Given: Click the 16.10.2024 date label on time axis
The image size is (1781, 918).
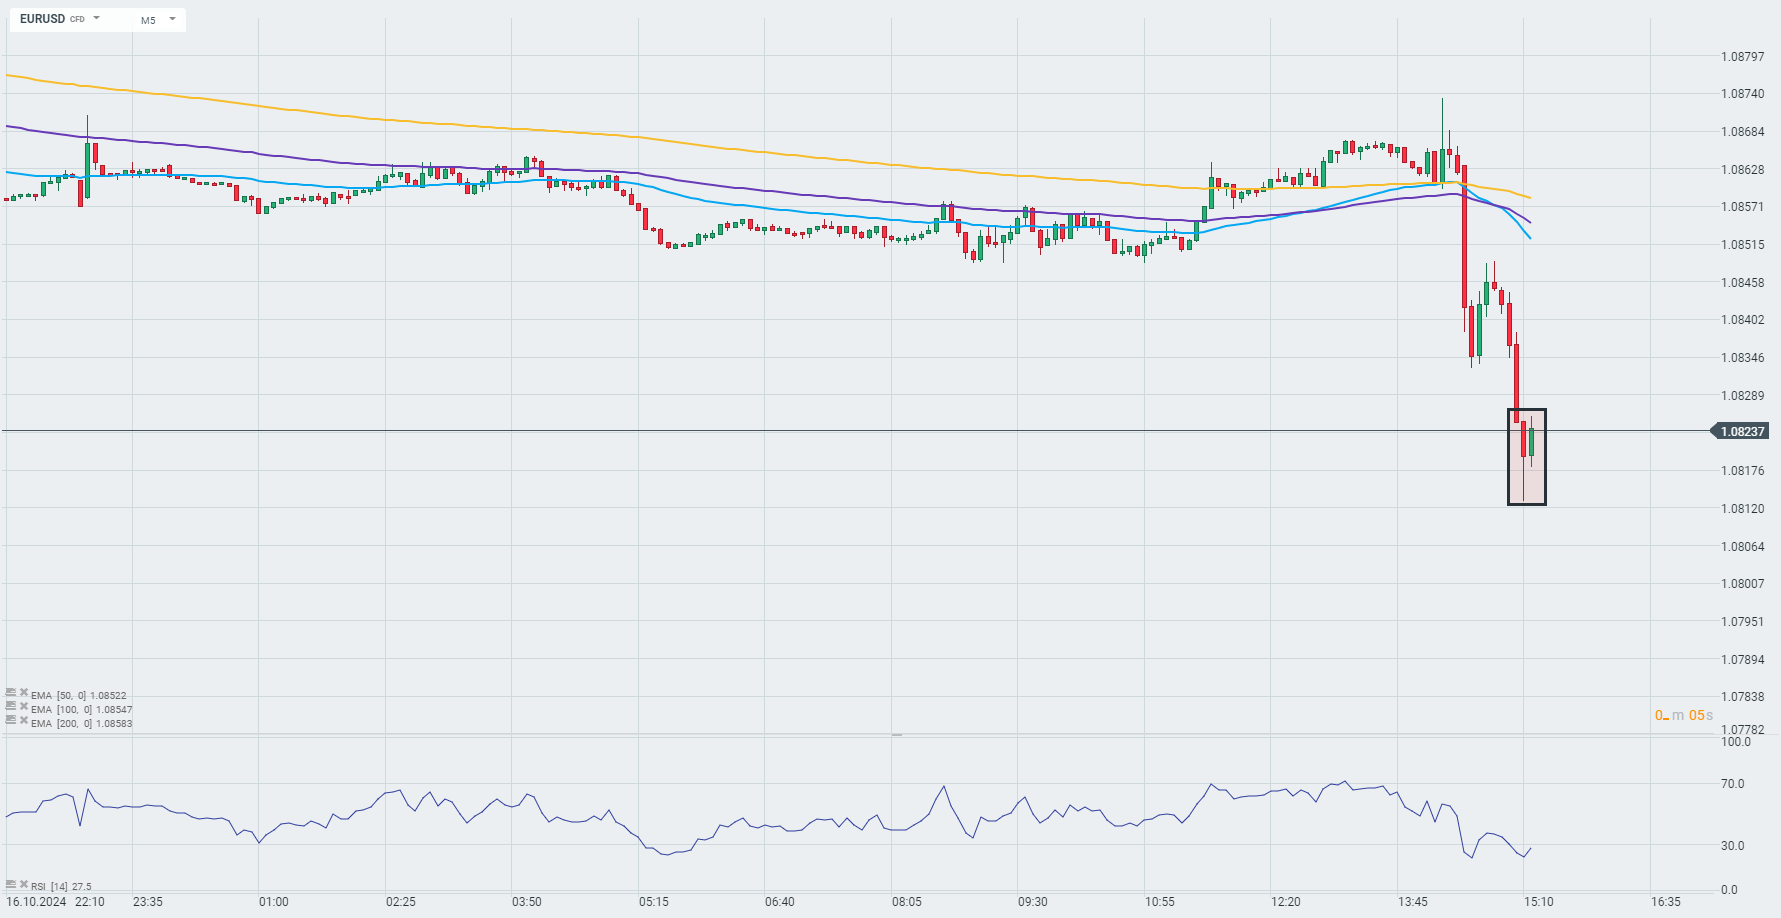Looking at the screenshot, I should pyautogui.click(x=36, y=902).
